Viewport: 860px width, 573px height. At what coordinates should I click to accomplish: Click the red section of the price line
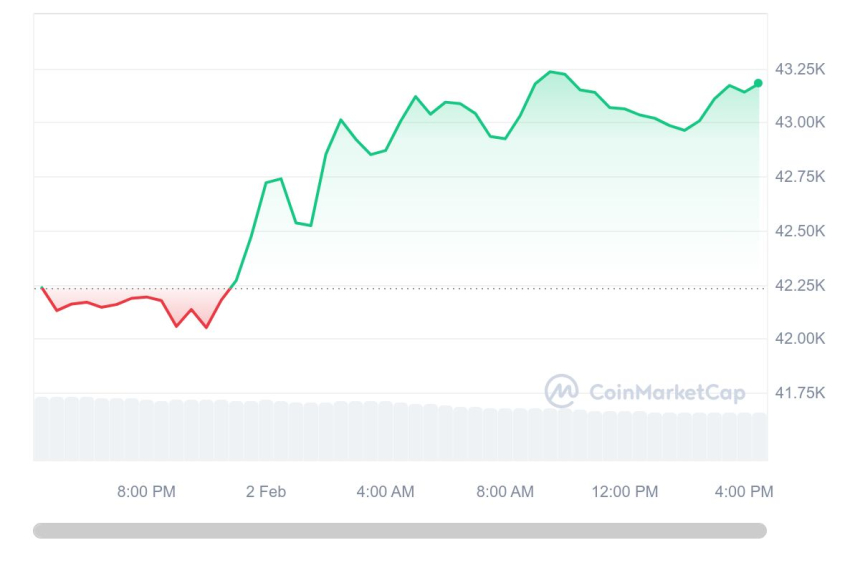(132, 299)
